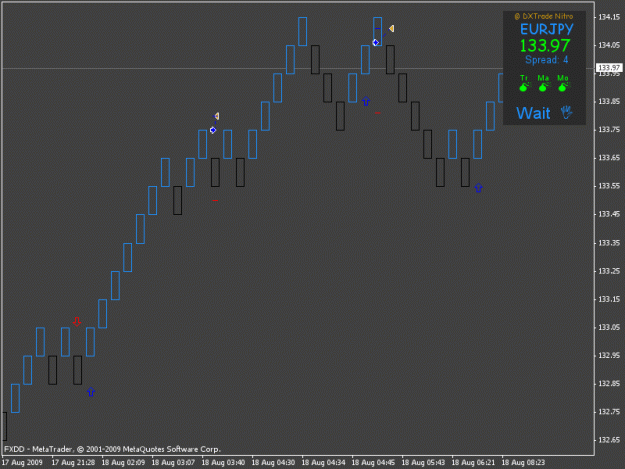The image size is (625, 469).
Task: Click the 133.25 price axis label
Action: click(609, 271)
